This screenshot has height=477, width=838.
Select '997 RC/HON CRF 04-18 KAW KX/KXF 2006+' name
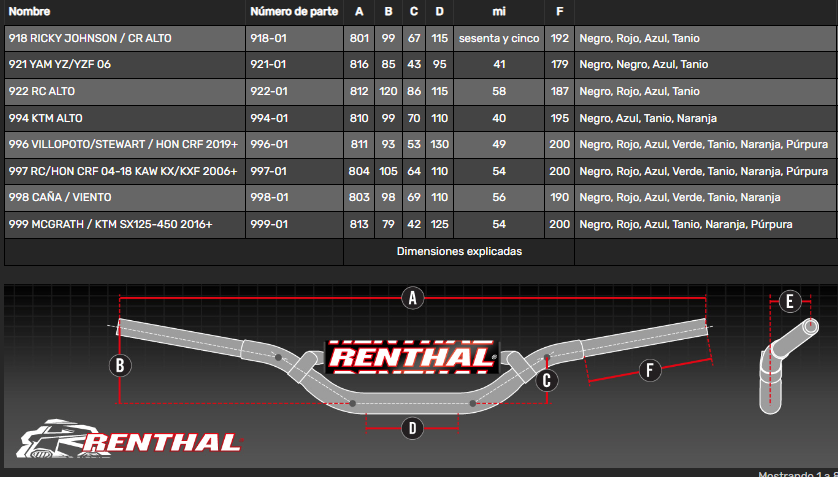[x=123, y=171]
